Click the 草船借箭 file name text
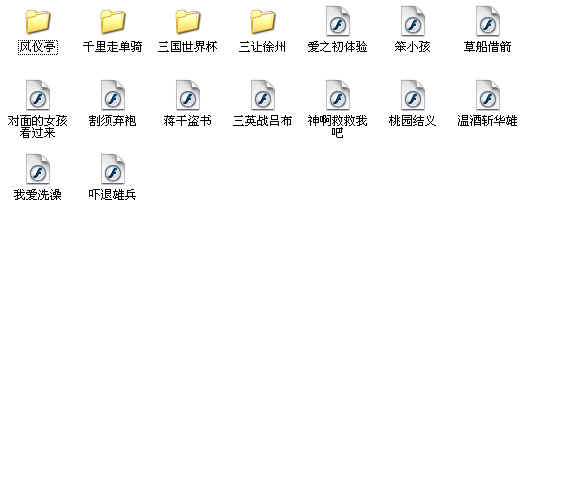The width and height of the screenshot is (582, 481). (487, 47)
